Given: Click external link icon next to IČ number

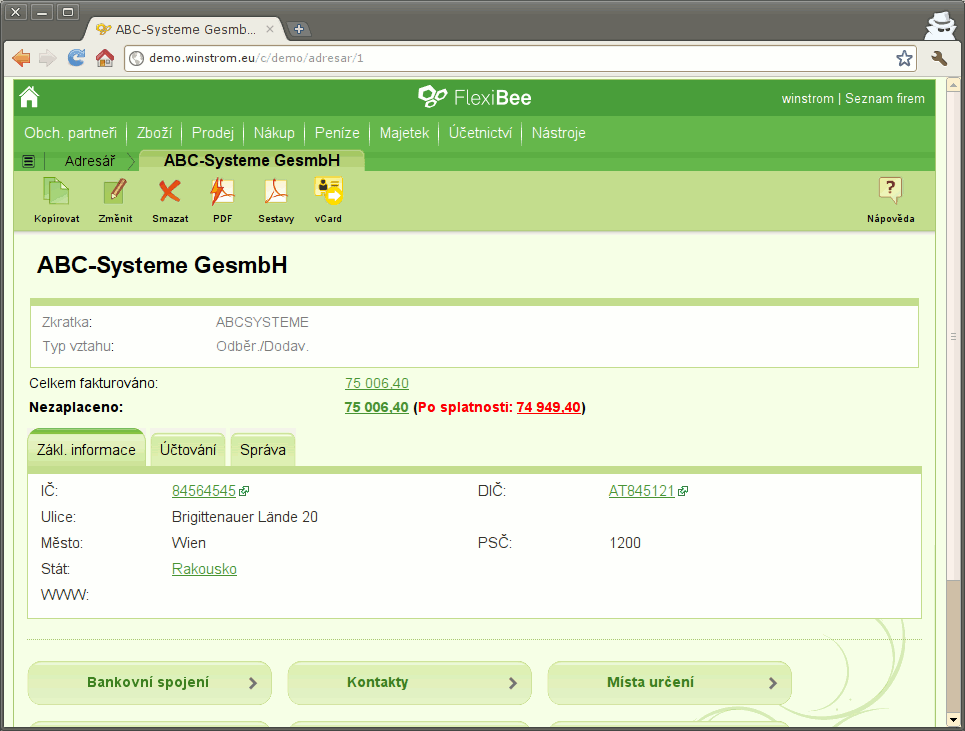Looking at the screenshot, I should 244,491.
